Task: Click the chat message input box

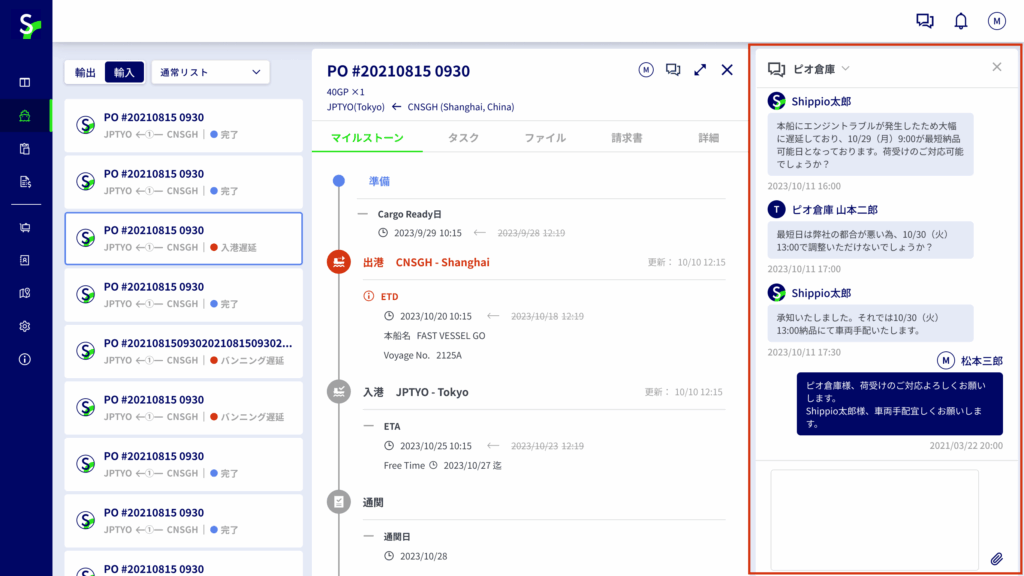Action: click(873, 518)
